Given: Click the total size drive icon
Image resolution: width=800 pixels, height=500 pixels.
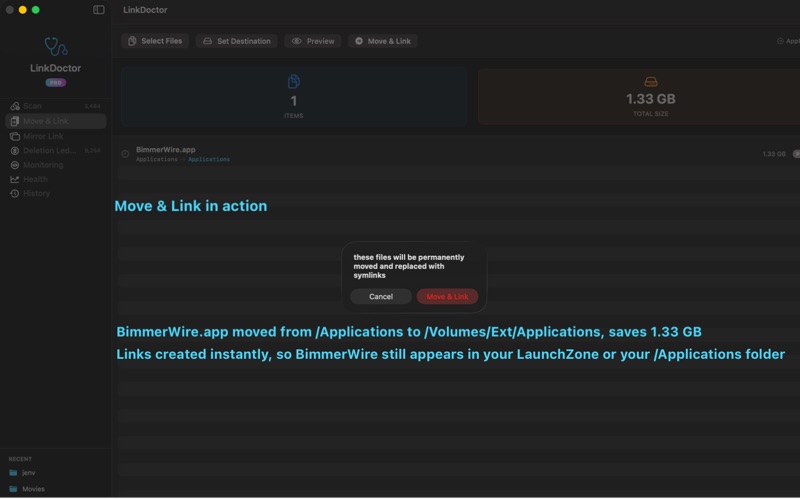Looking at the screenshot, I should tap(651, 82).
